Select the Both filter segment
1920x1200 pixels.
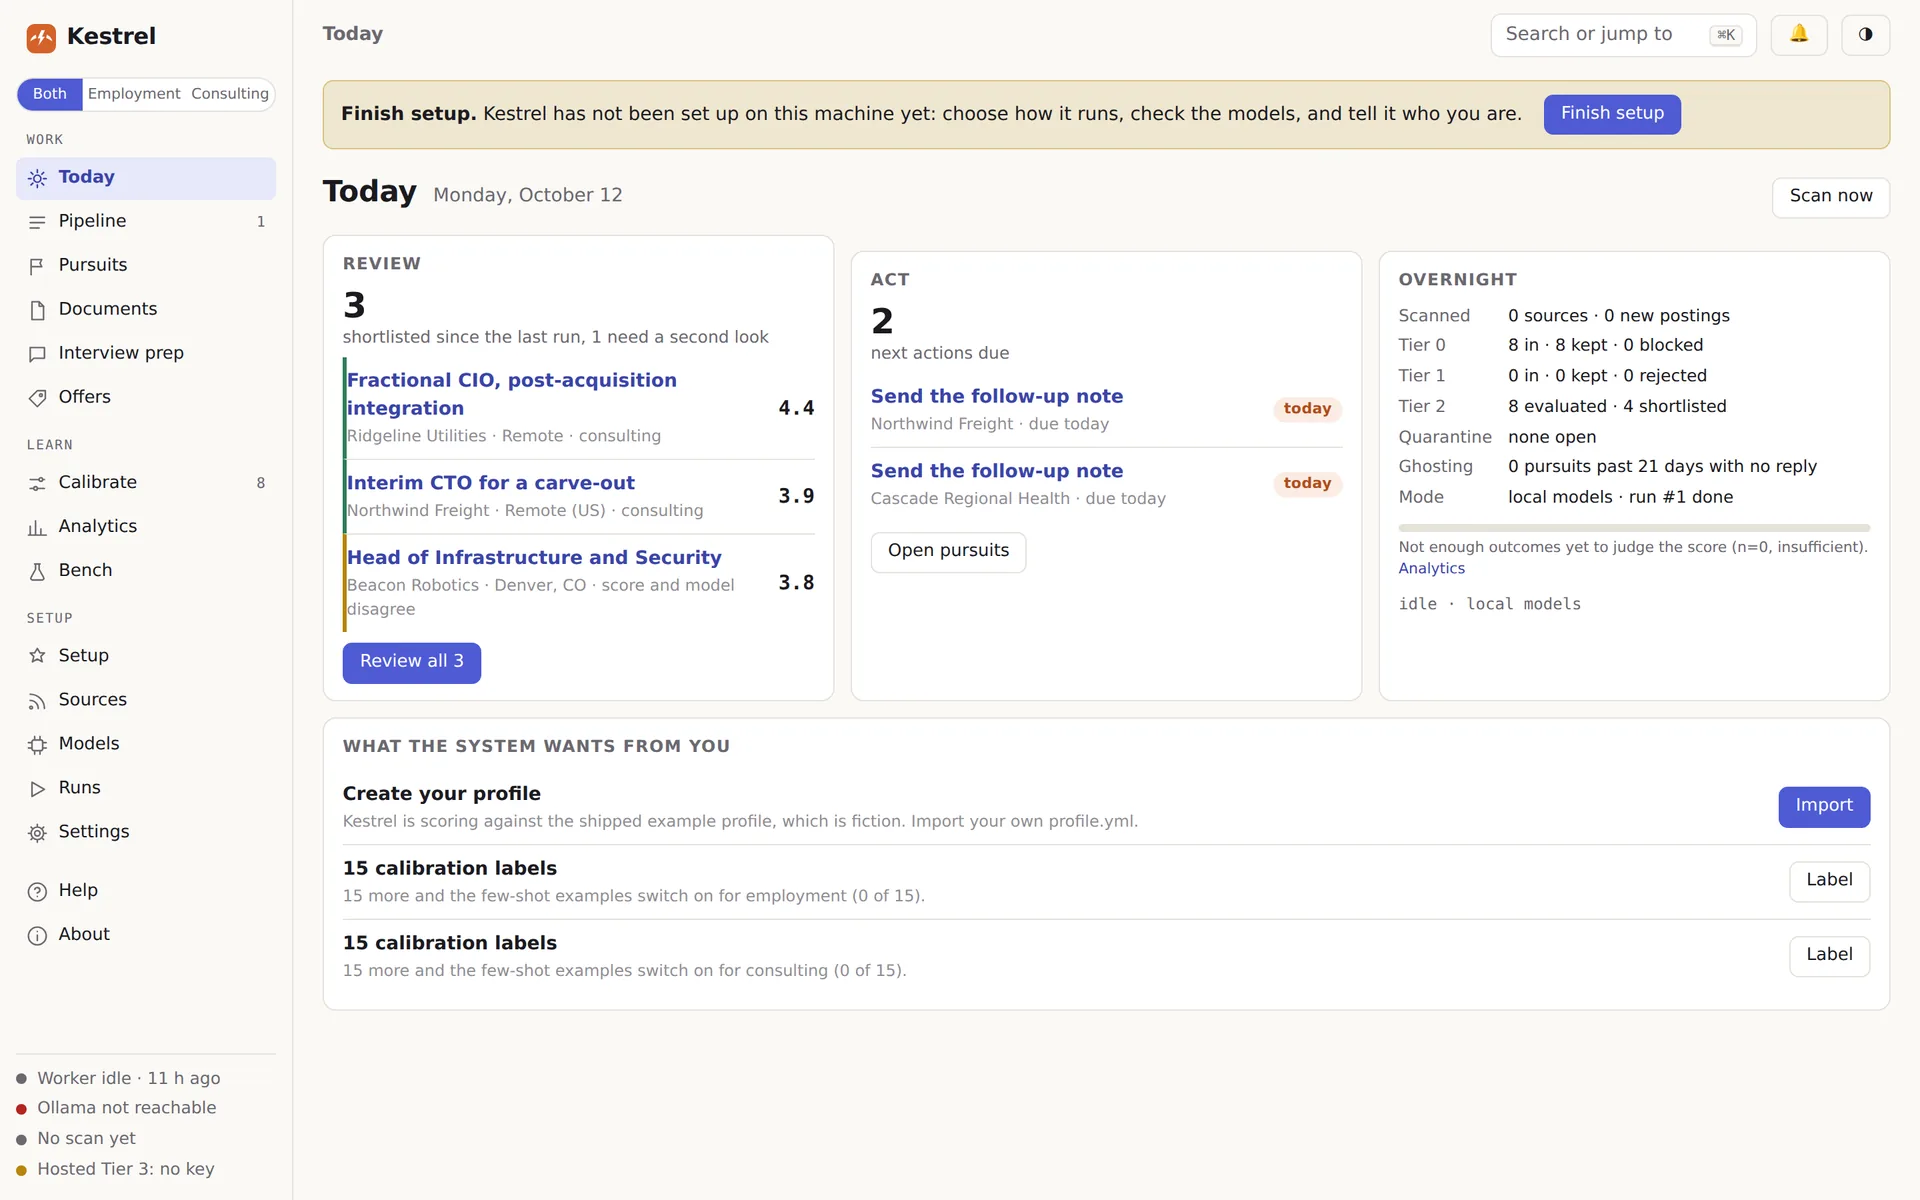tap(50, 94)
